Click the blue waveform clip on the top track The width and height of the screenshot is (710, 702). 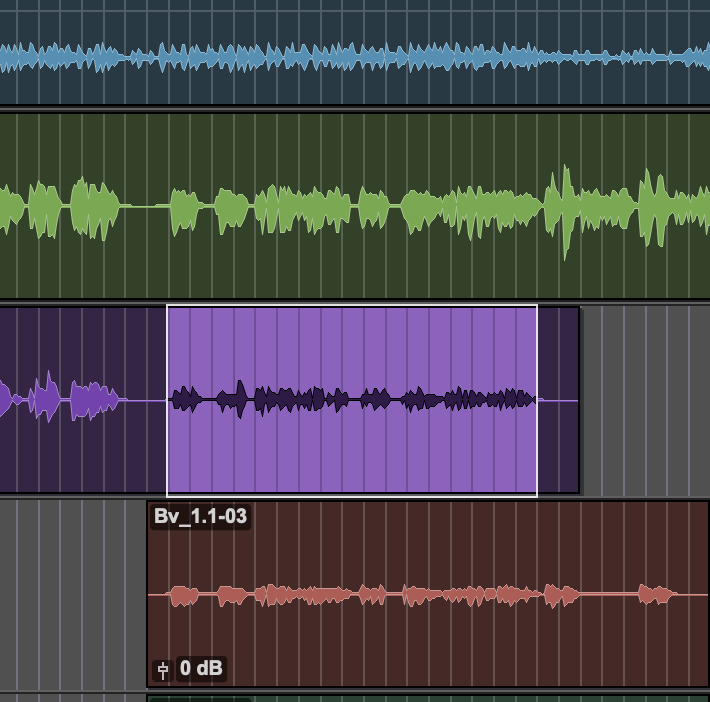[300, 57]
